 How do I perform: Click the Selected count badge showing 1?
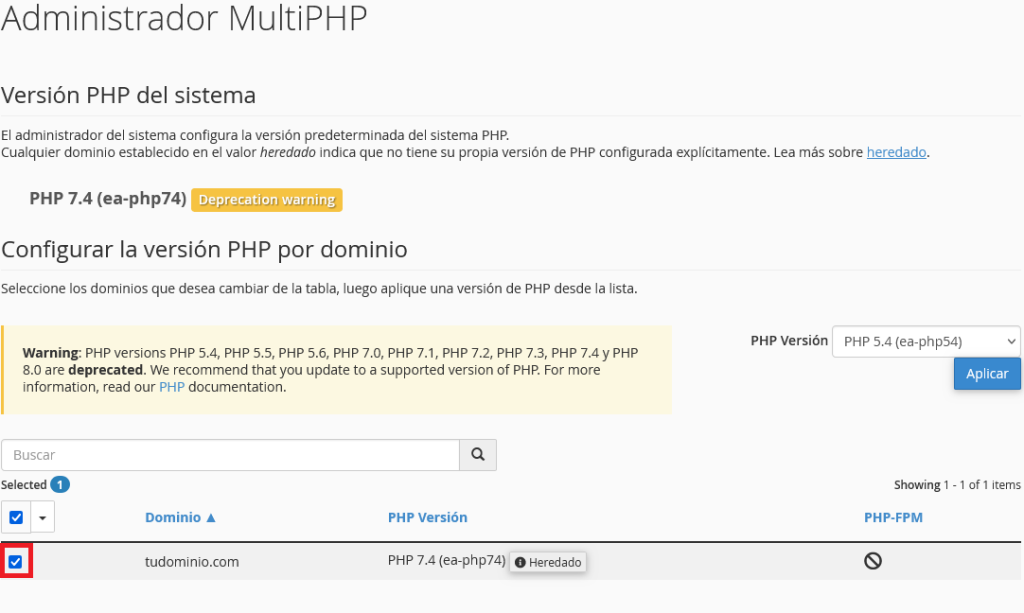click(x=59, y=484)
